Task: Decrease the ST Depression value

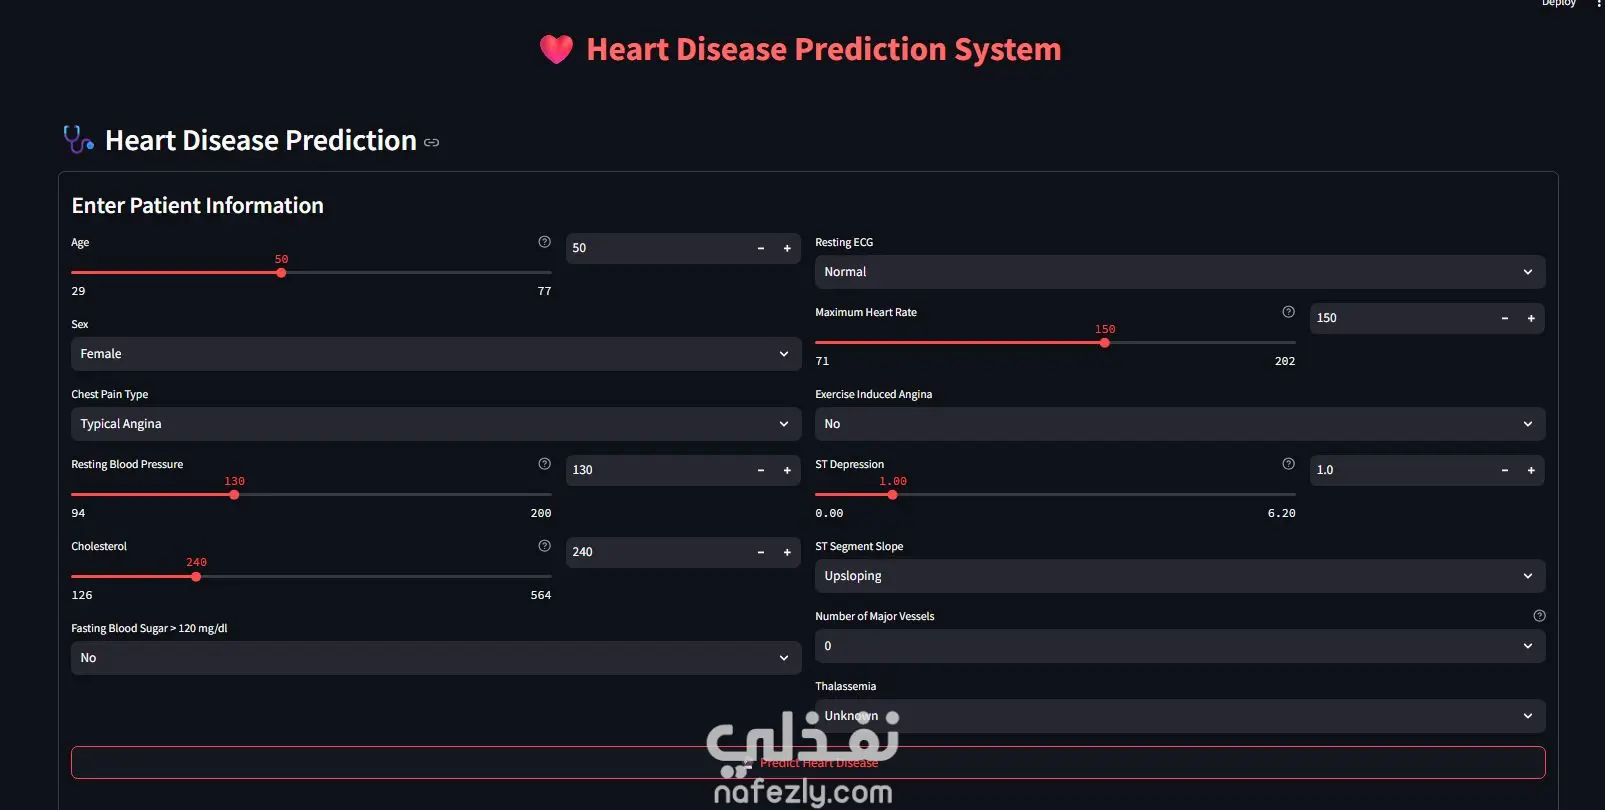Action: (1505, 470)
